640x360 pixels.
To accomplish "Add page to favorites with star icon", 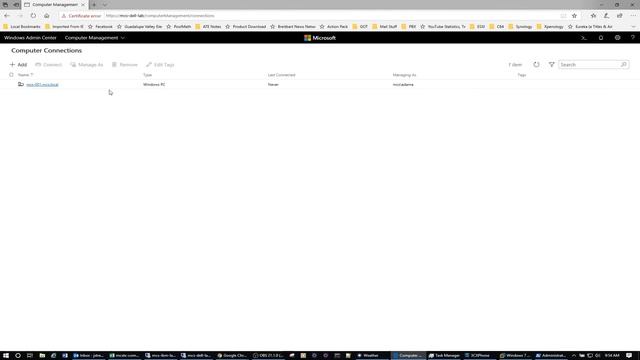I will coord(574,16).
